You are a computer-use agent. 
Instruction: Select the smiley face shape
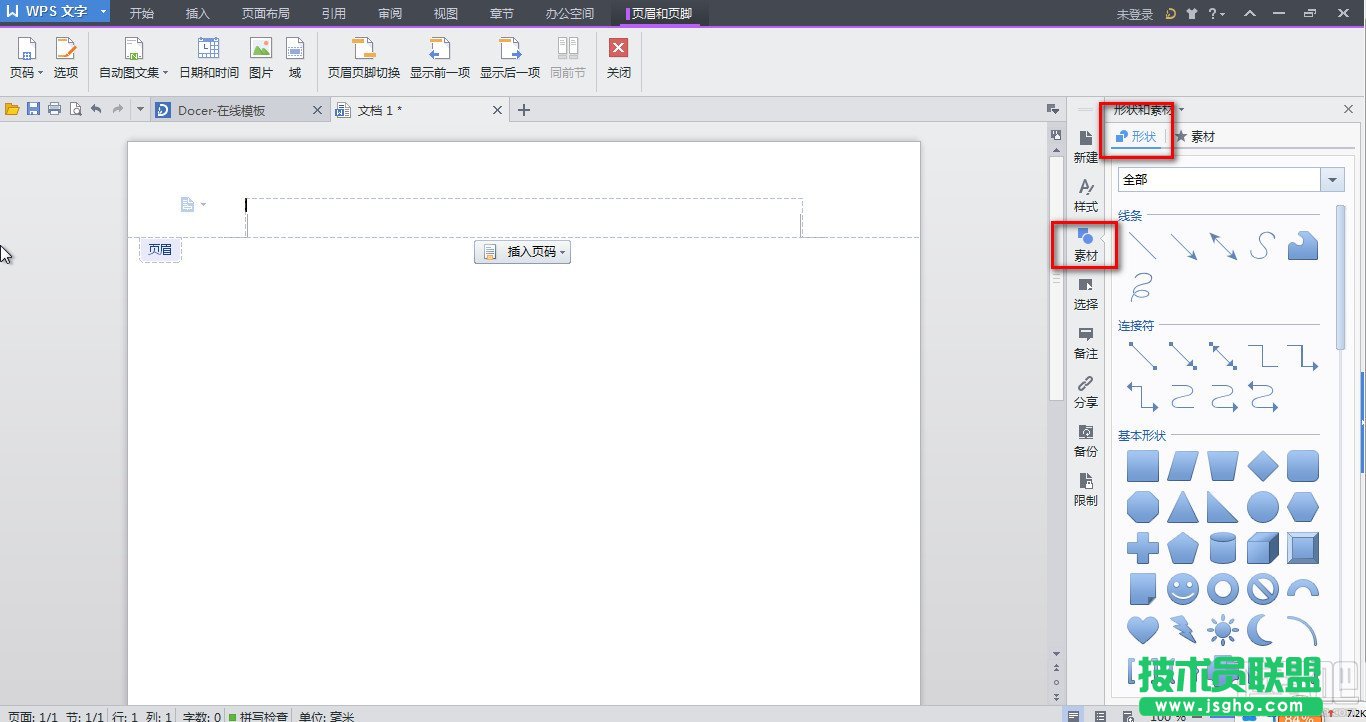[x=1182, y=589]
